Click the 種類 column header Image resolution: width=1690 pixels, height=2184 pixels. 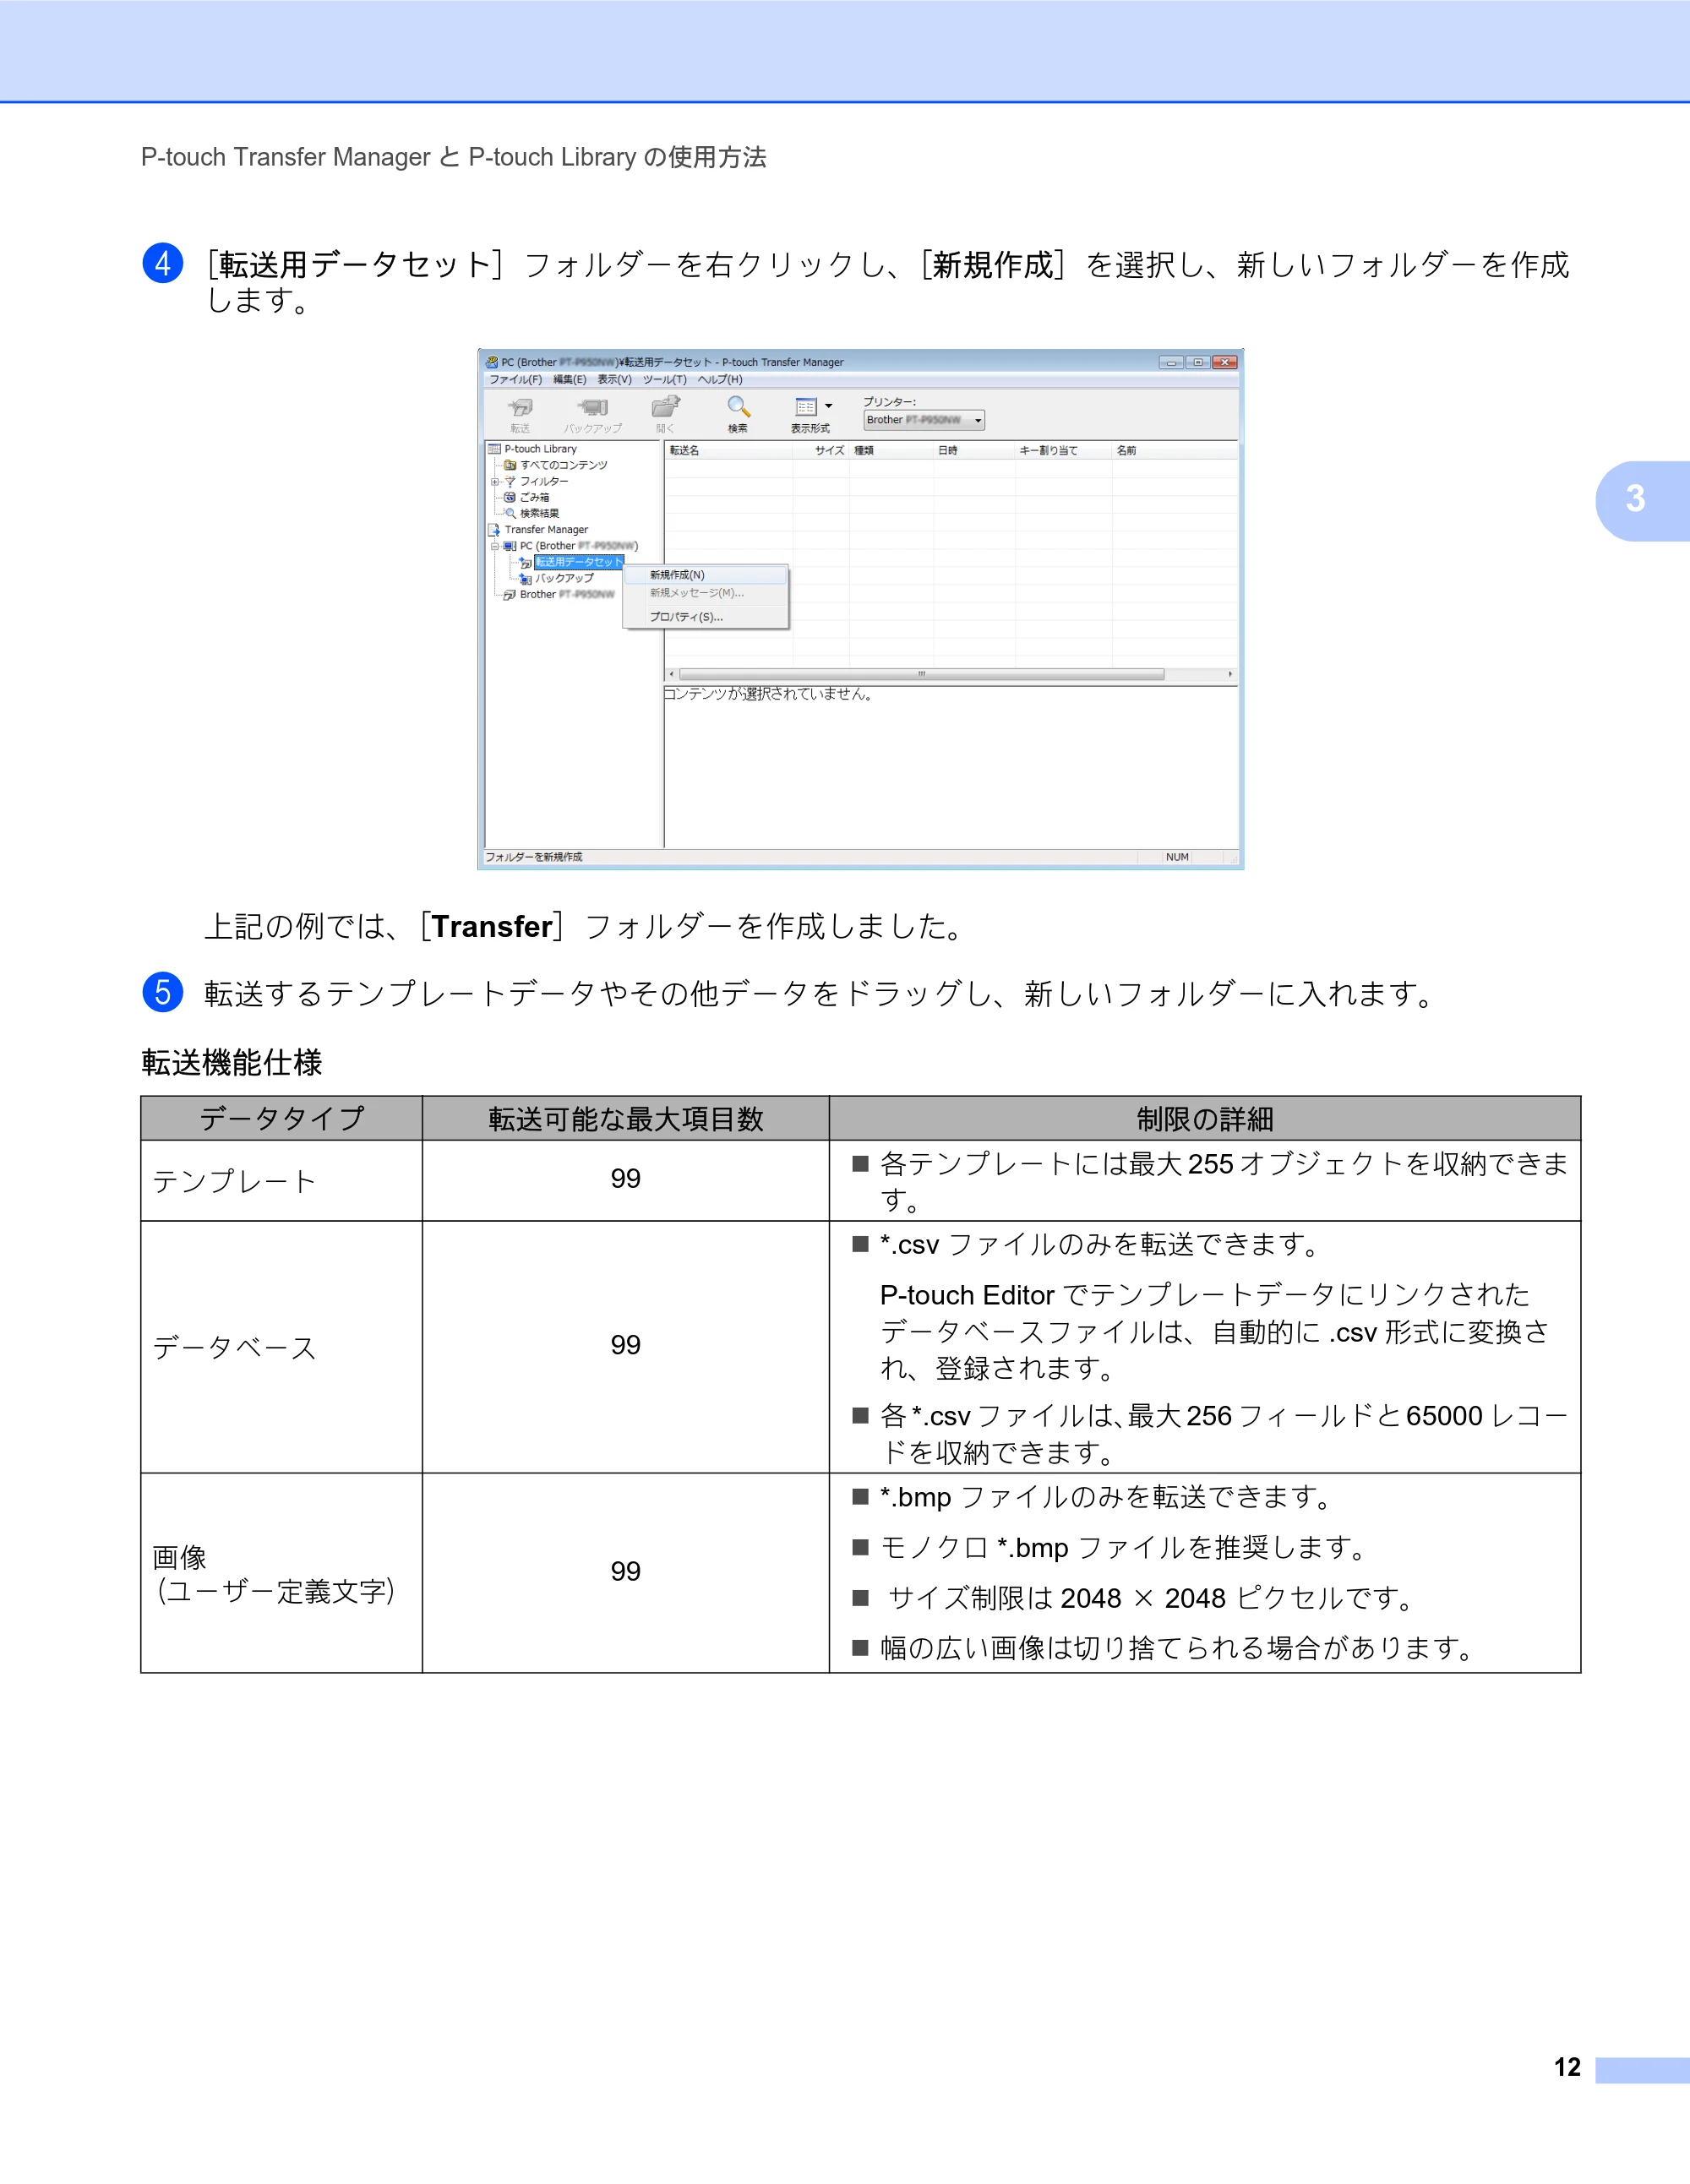[891, 451]
